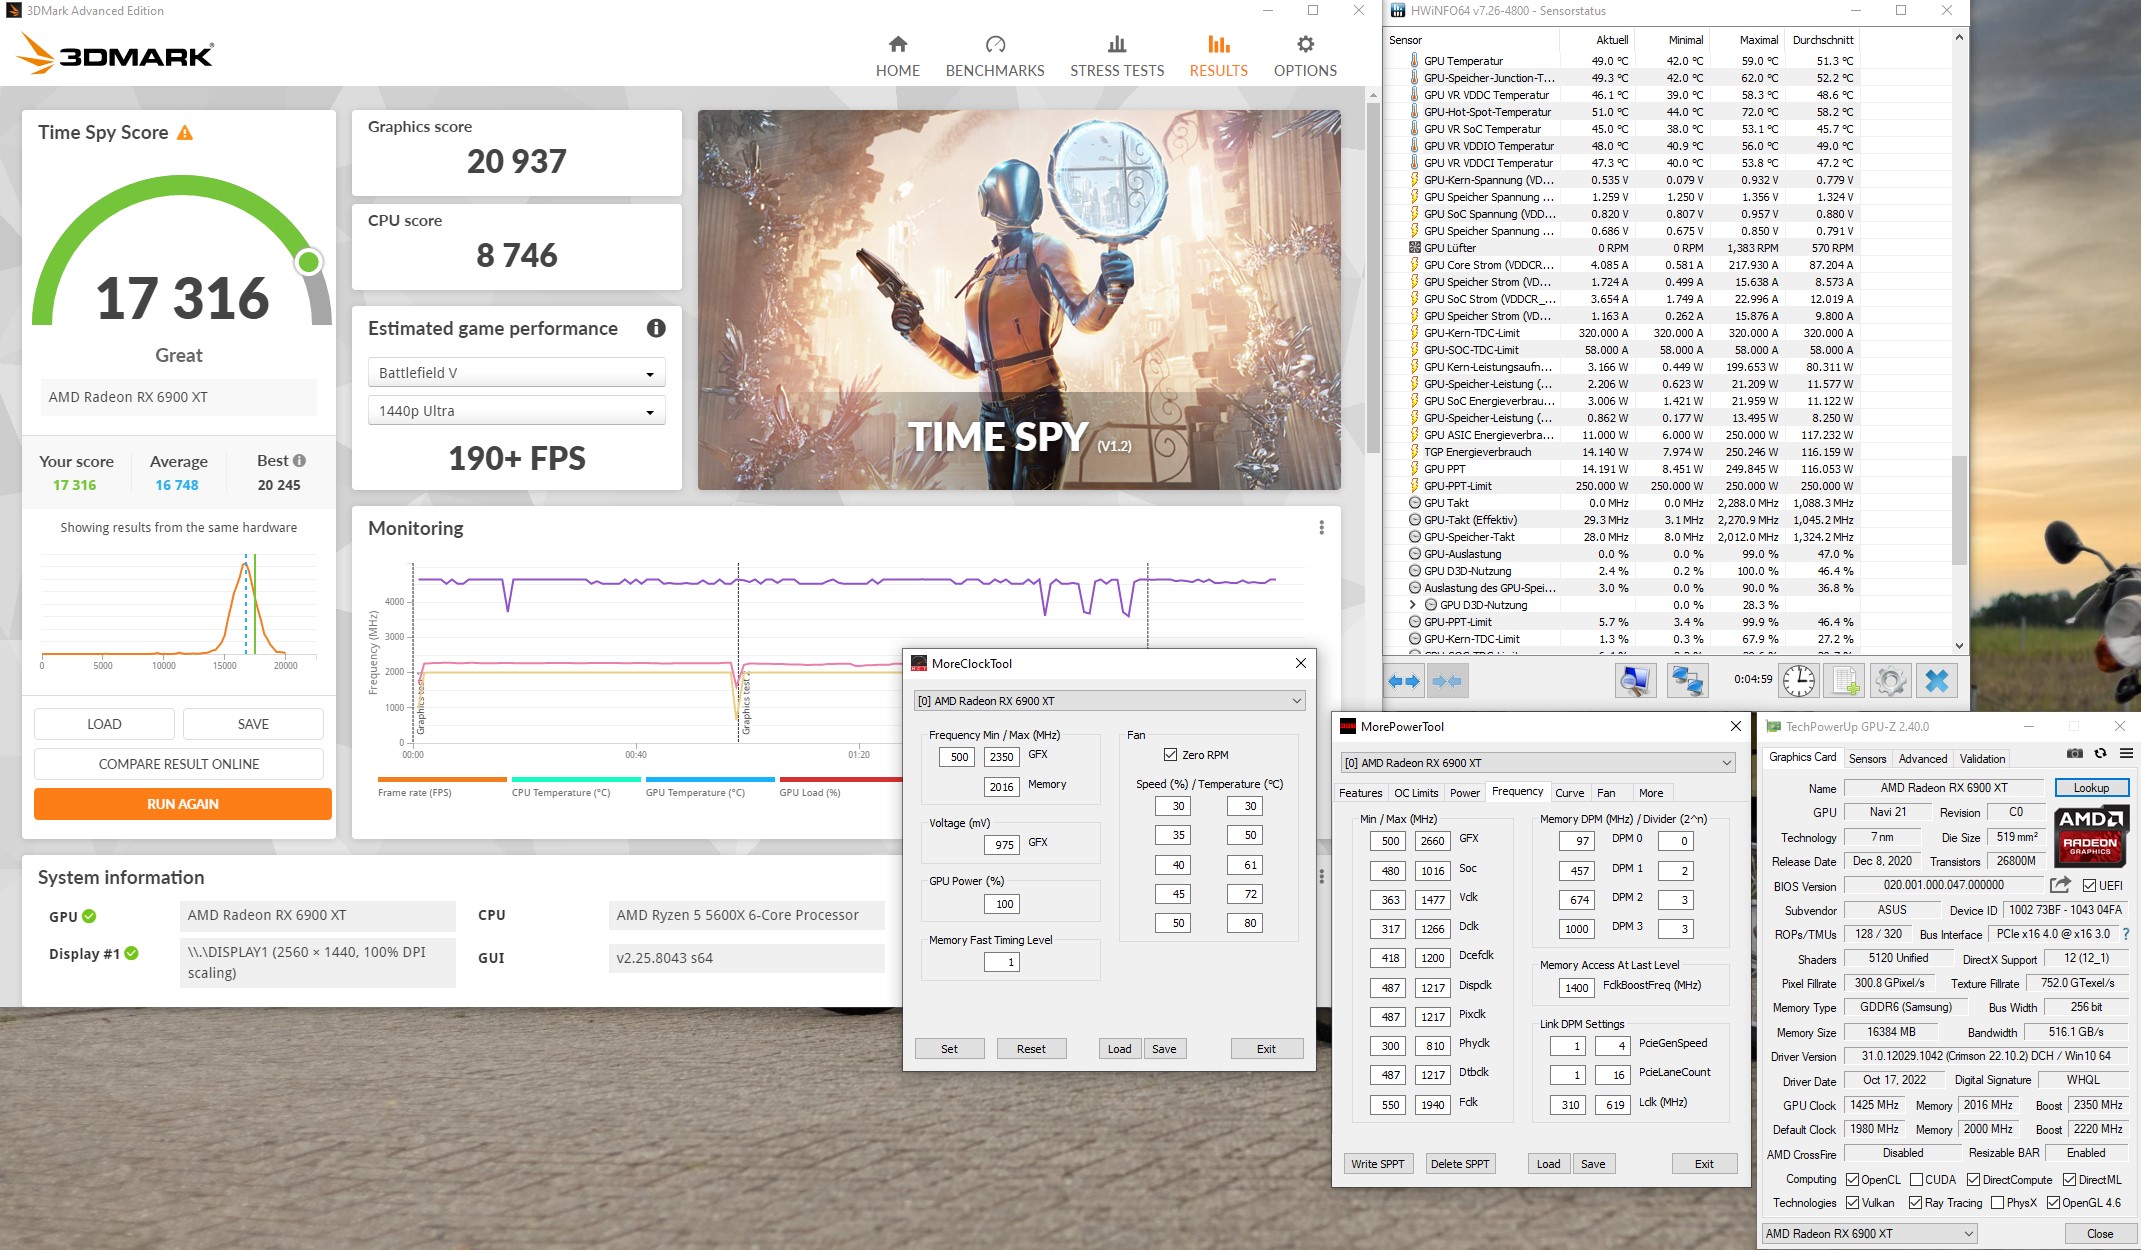The width and height of the screenshot is (2141, 1250).
Task: Open the 3DMark Benchmarks section
Action: click(994, 56)
